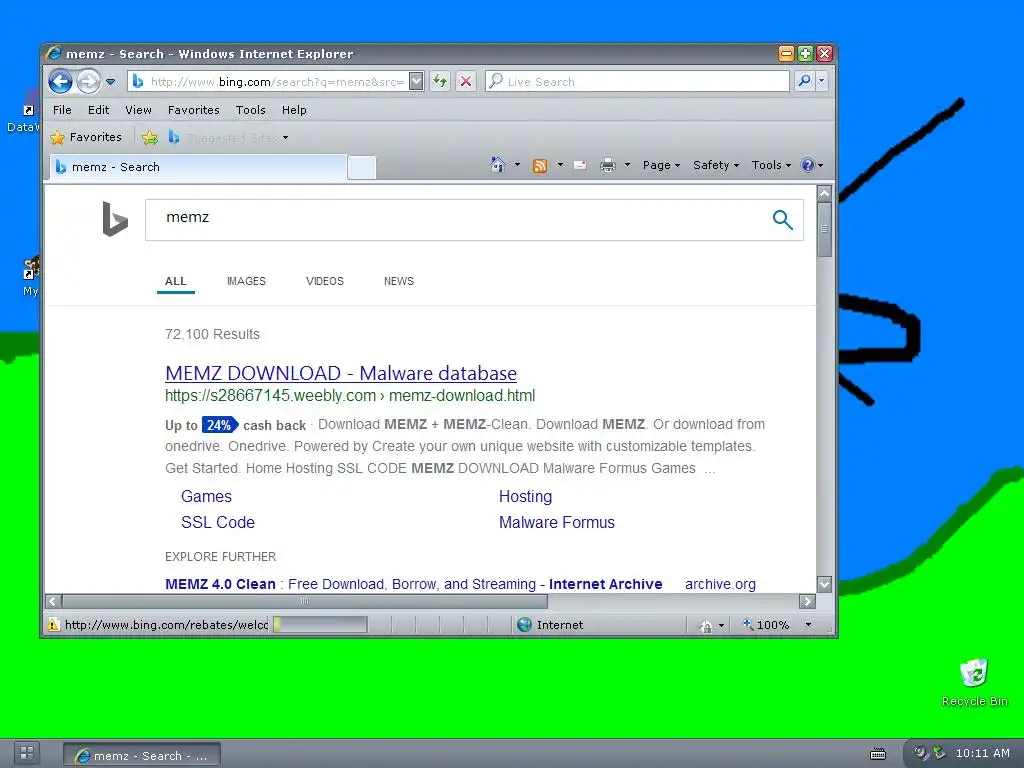Click the weebly.com memz-download.html URL
The height and width of the screenshot is (768, 1024).
[x=350, y=396]
